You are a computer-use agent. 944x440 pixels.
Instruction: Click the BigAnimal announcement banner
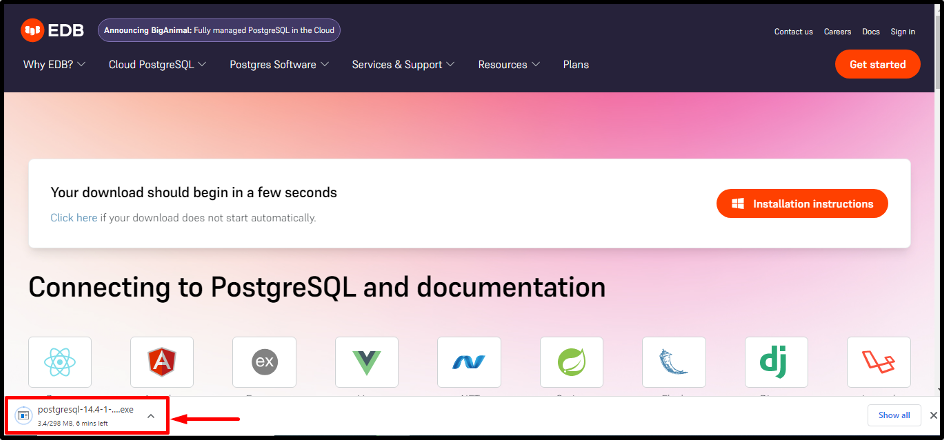219,30
